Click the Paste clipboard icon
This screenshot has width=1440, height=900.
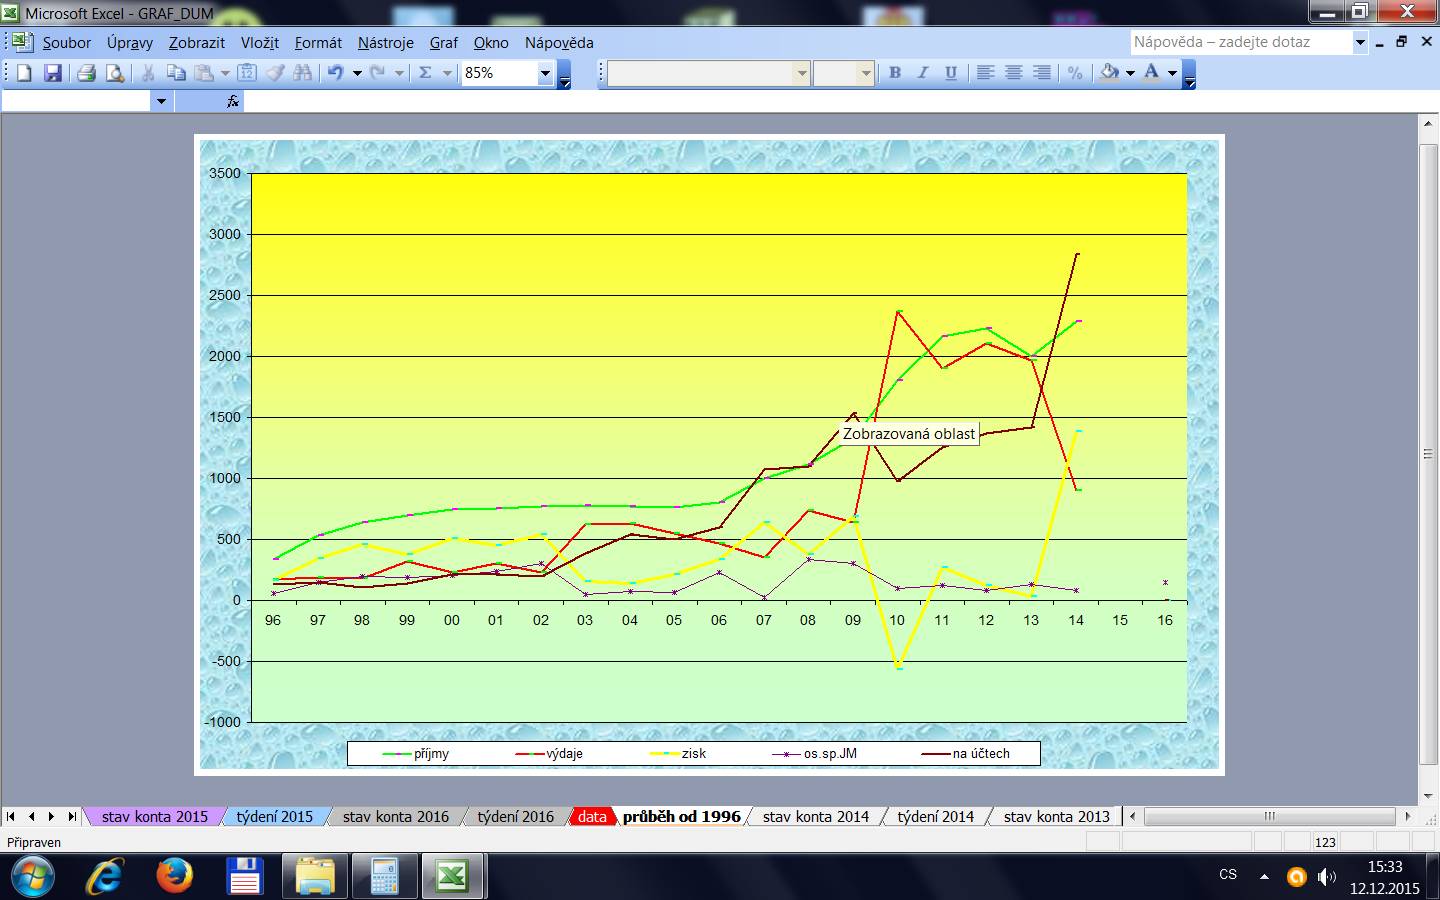click(204, 73)
